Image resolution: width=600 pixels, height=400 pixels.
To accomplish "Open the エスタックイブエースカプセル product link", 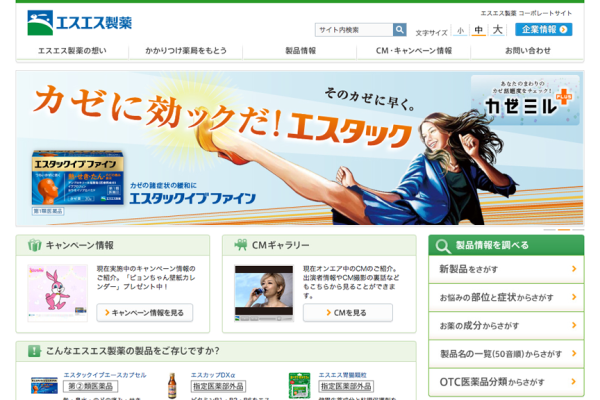I will [x=105, y=375].
